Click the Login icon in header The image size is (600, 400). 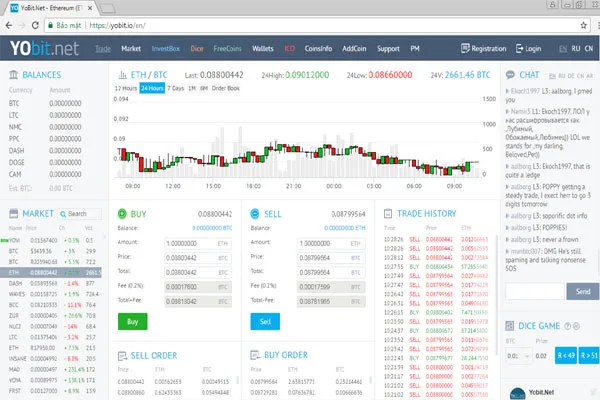pos(519,48)
